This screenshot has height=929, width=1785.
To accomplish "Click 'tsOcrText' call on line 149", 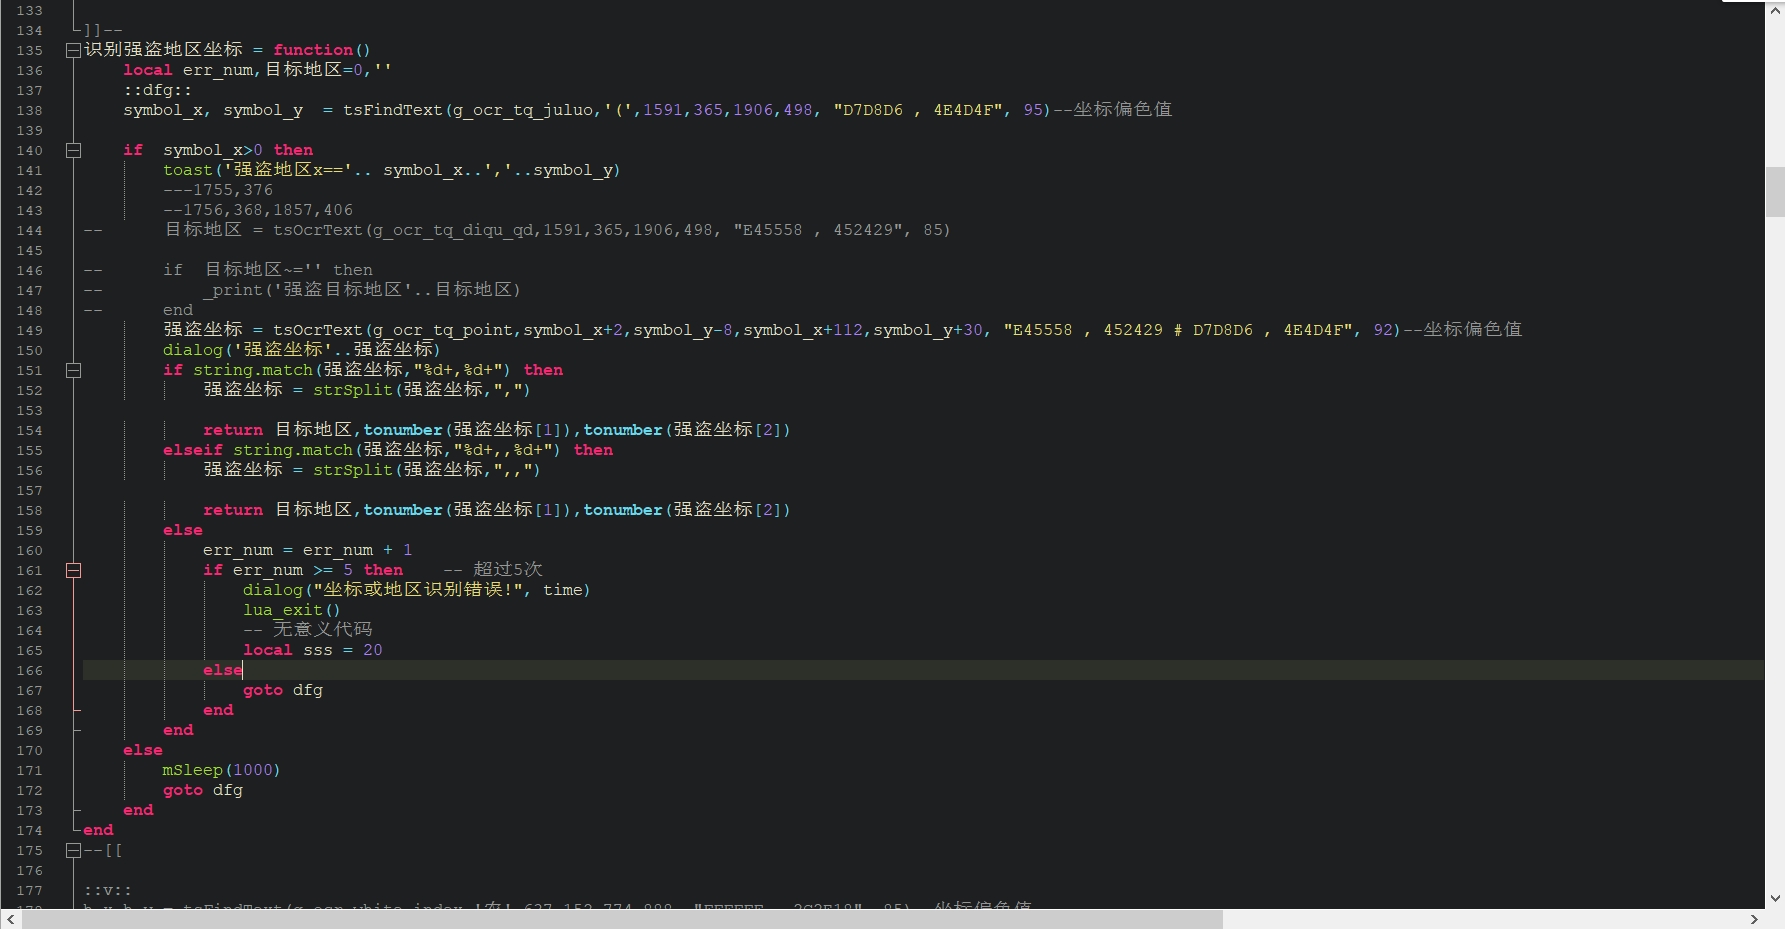I will [318, 330].
